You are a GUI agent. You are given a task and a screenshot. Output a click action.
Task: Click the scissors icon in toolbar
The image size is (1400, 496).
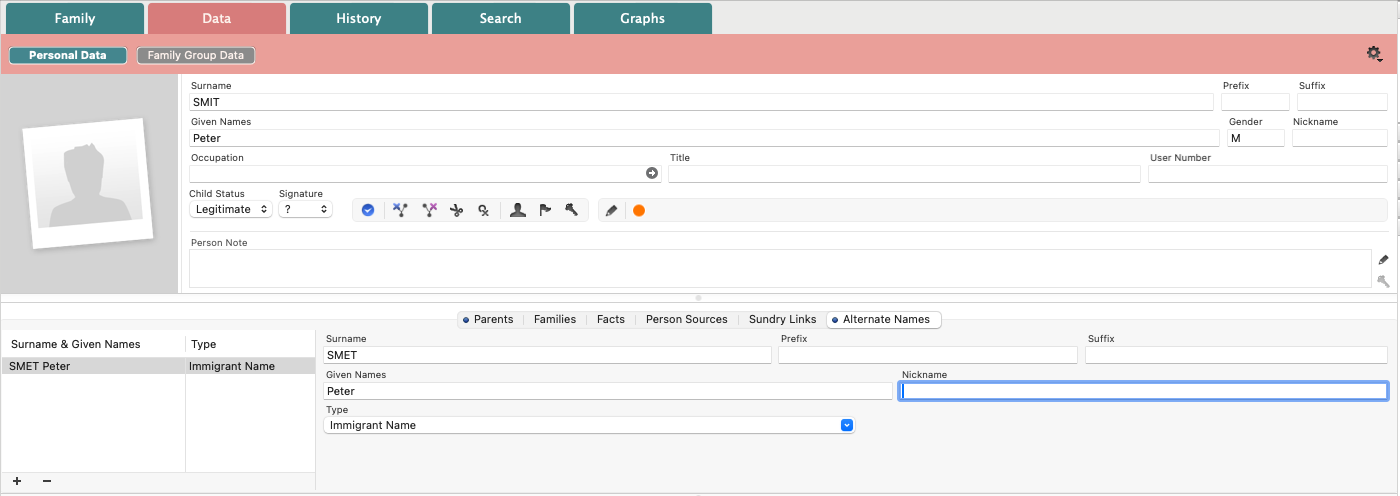tap(457, 210)
